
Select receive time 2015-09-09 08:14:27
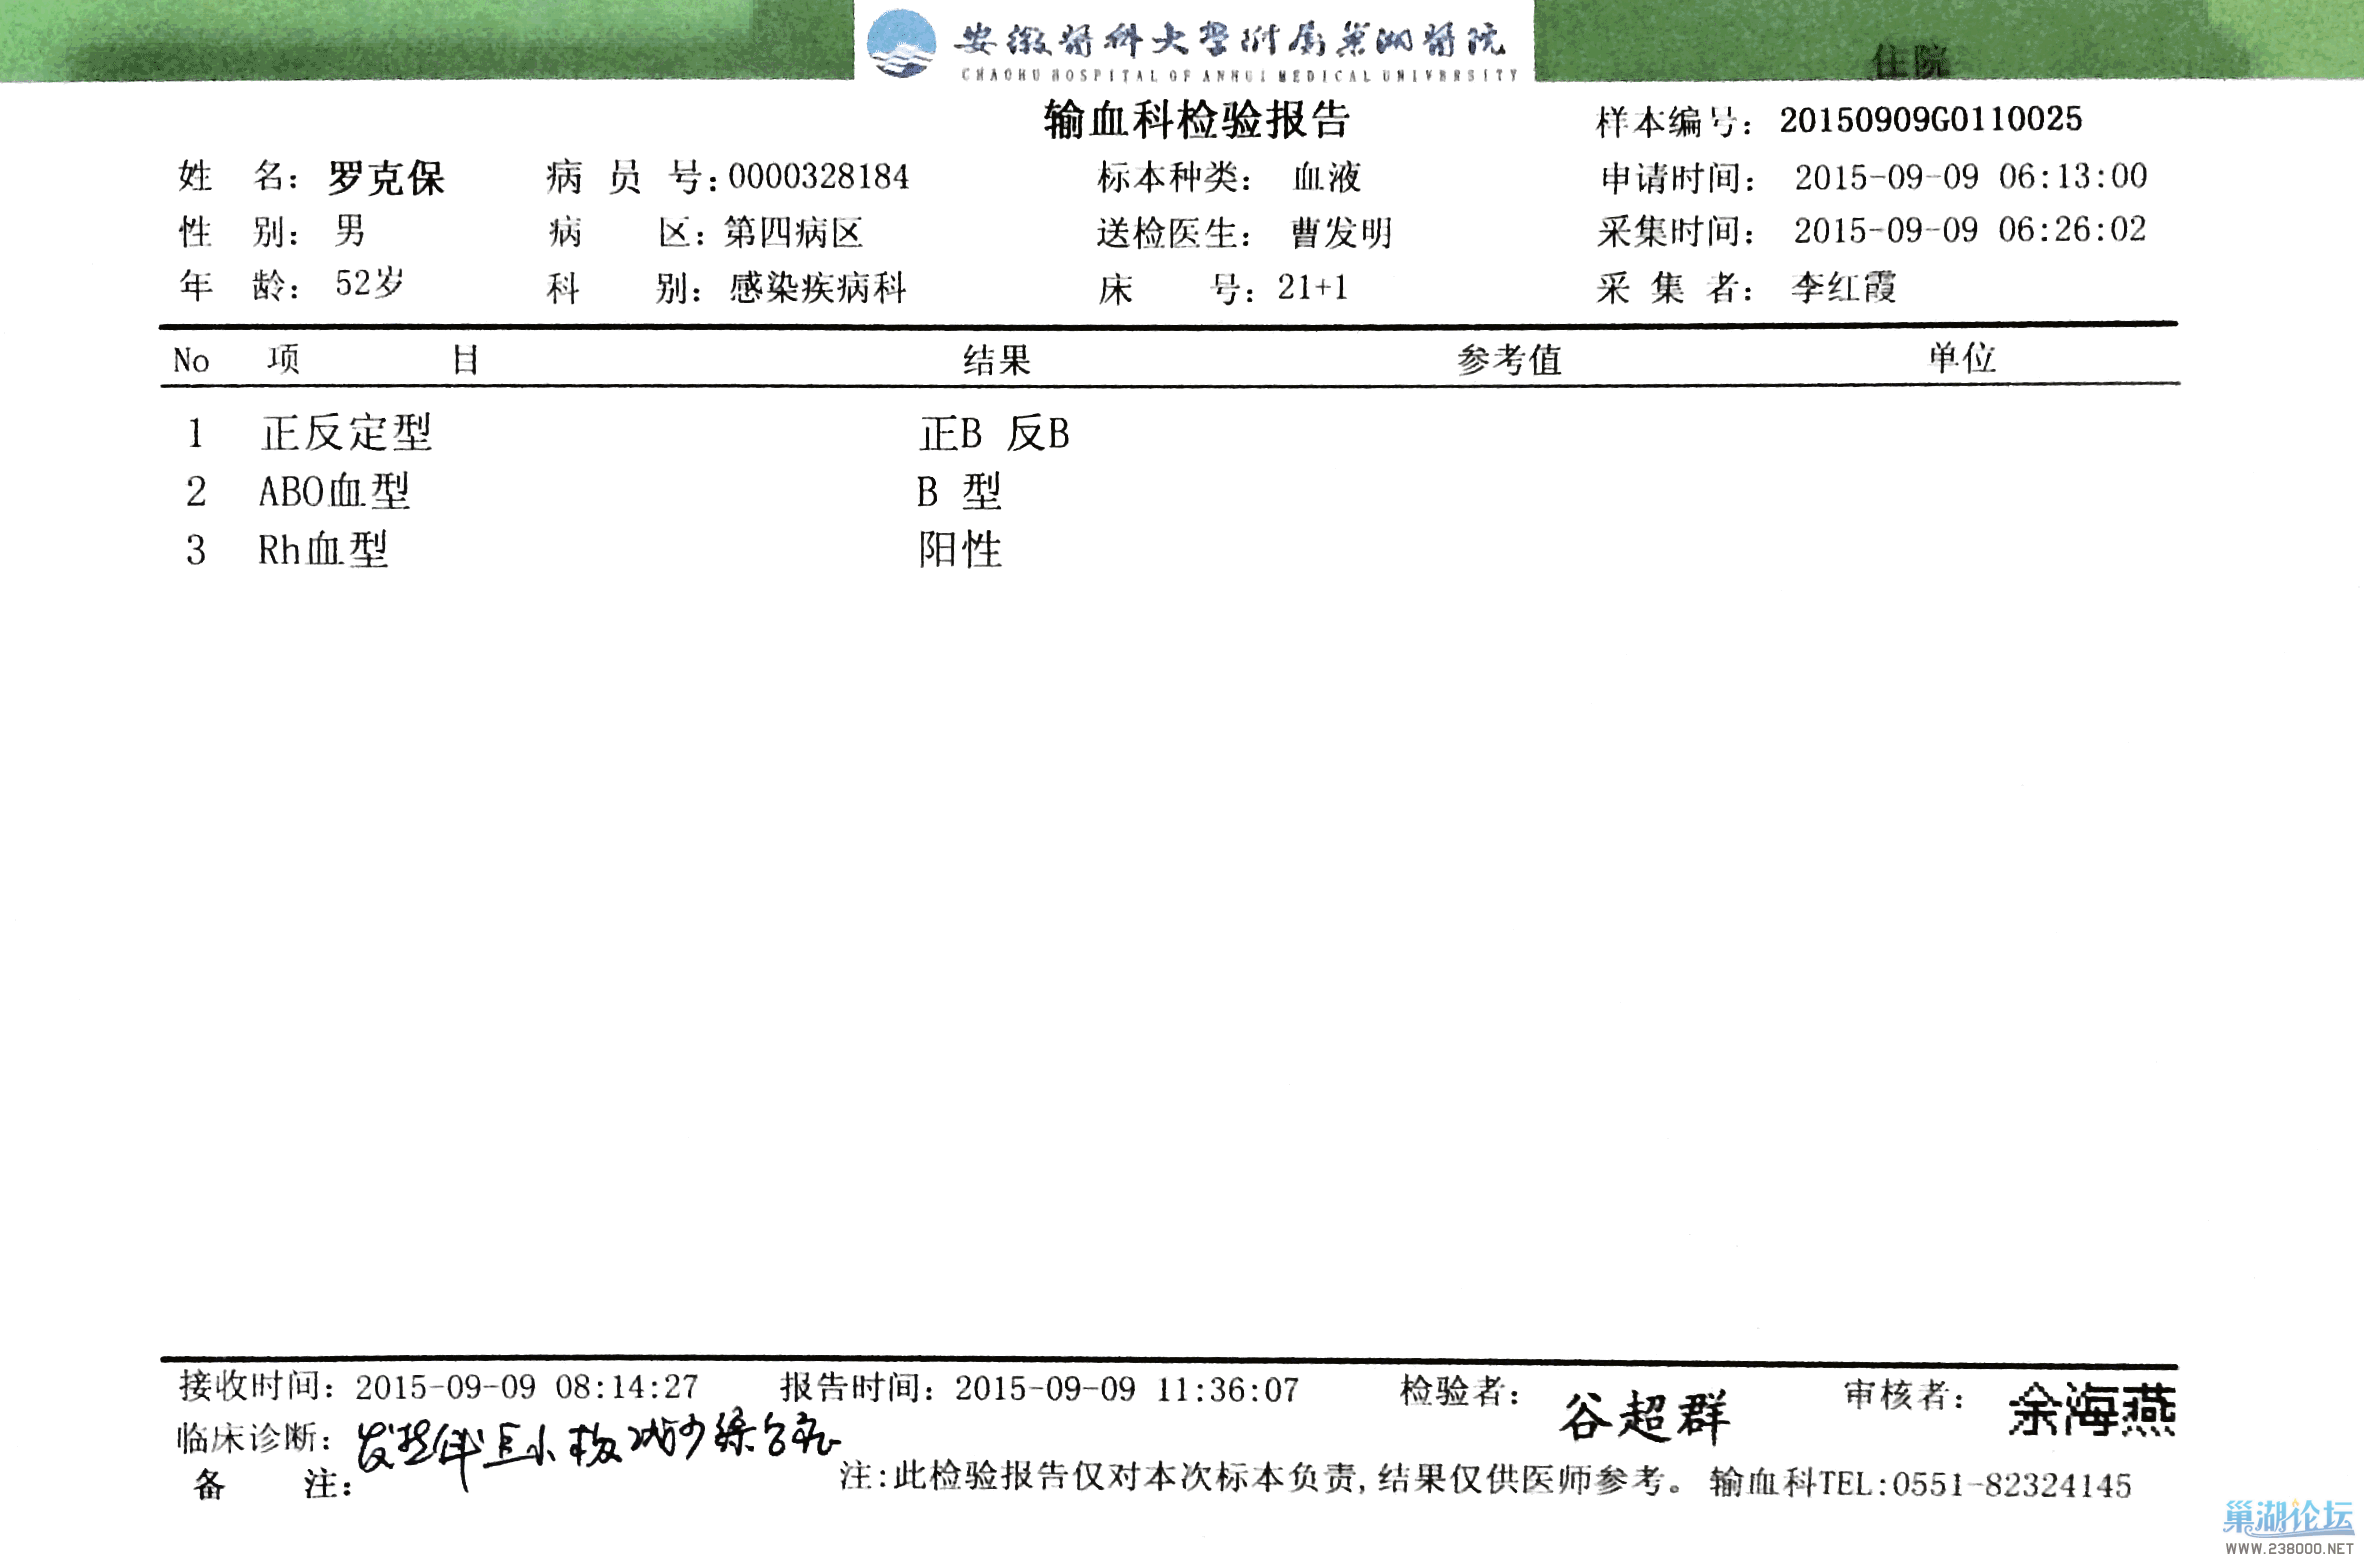526,1387
